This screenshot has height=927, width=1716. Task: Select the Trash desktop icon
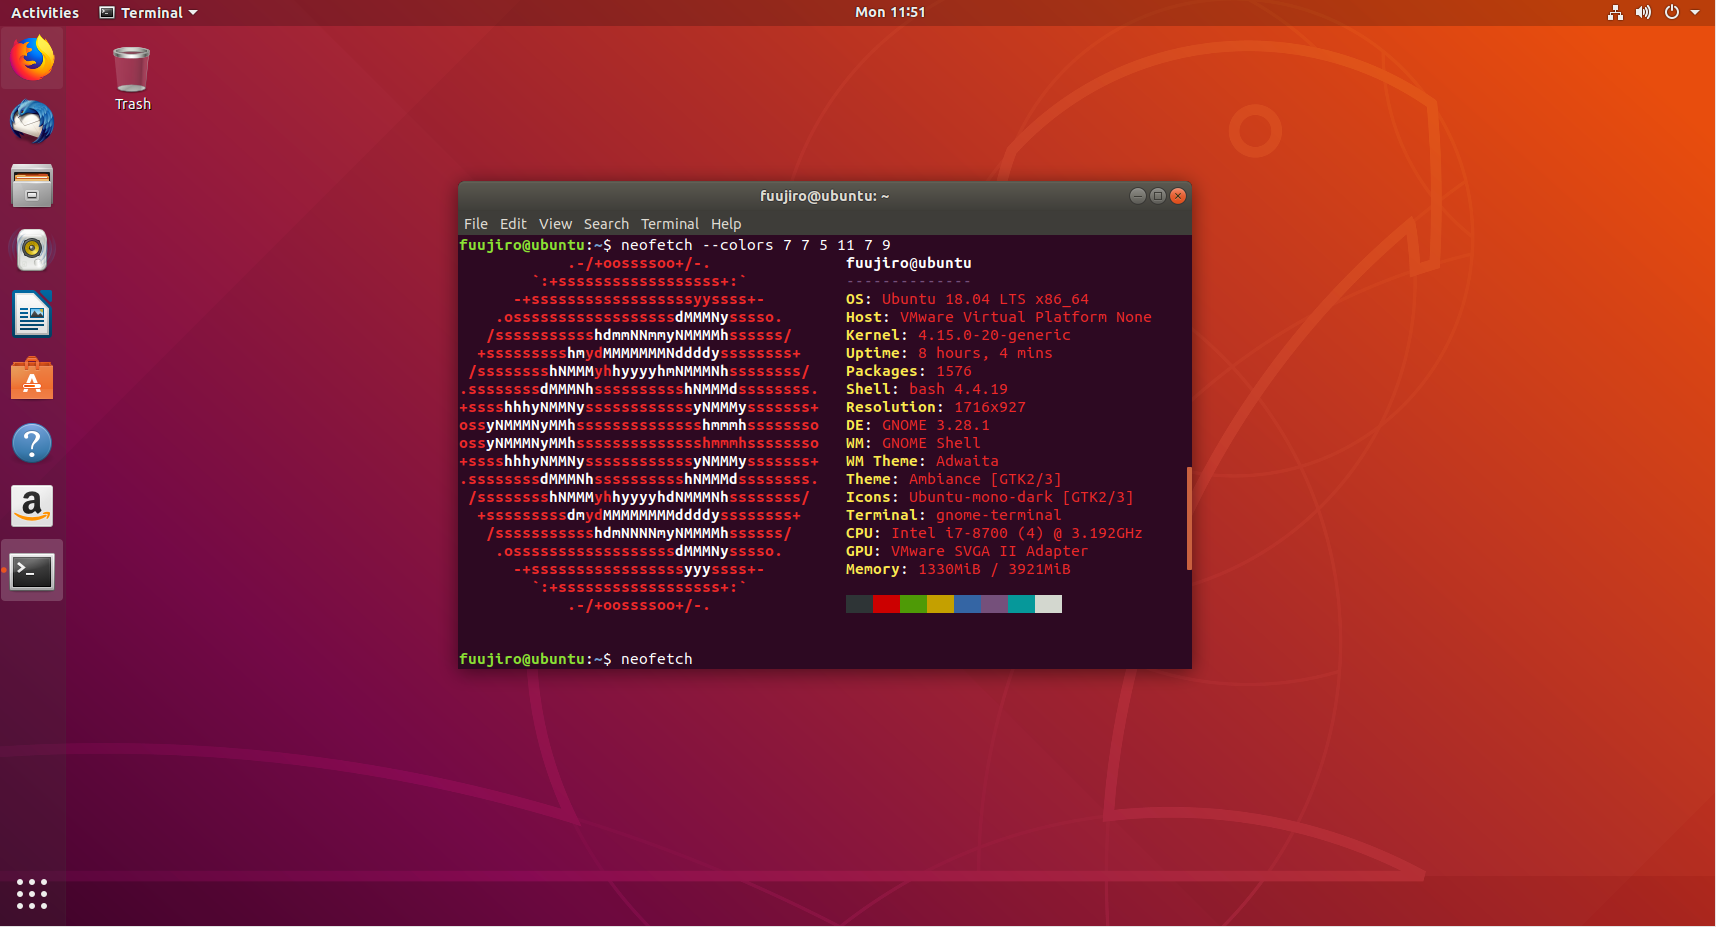(x=132, y=79)
